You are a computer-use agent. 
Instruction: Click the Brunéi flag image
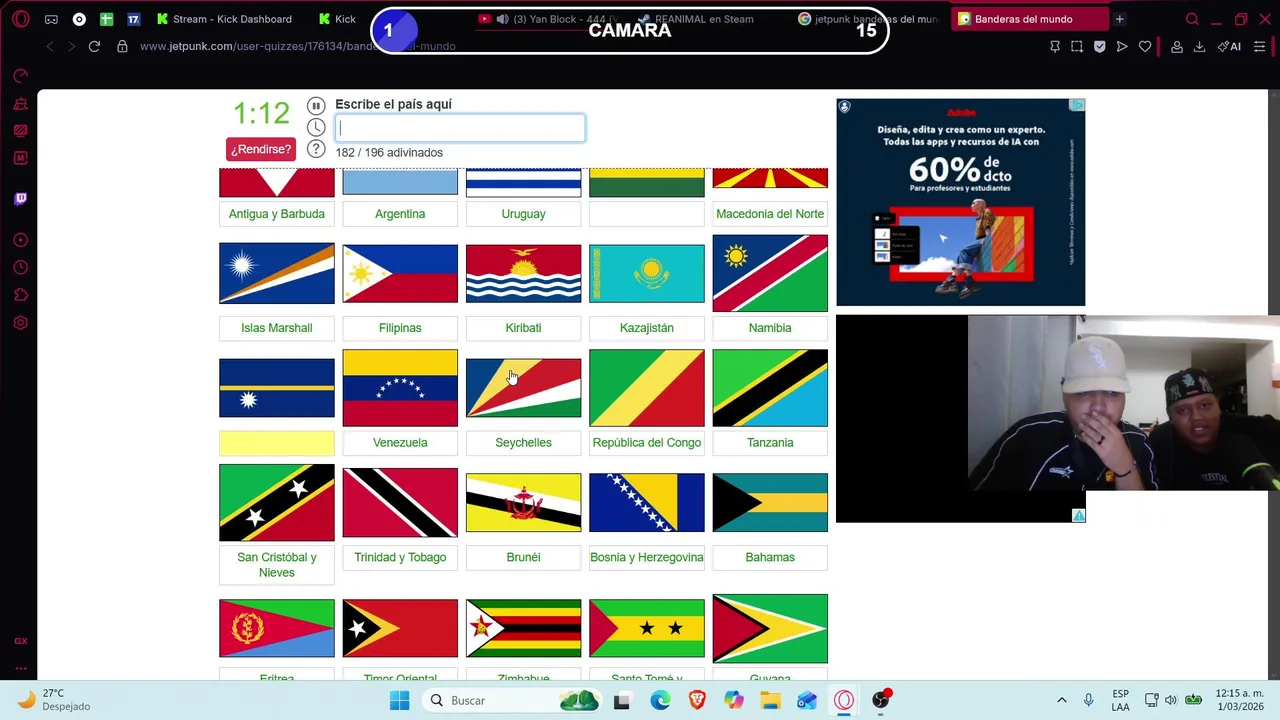coord(523,503)
